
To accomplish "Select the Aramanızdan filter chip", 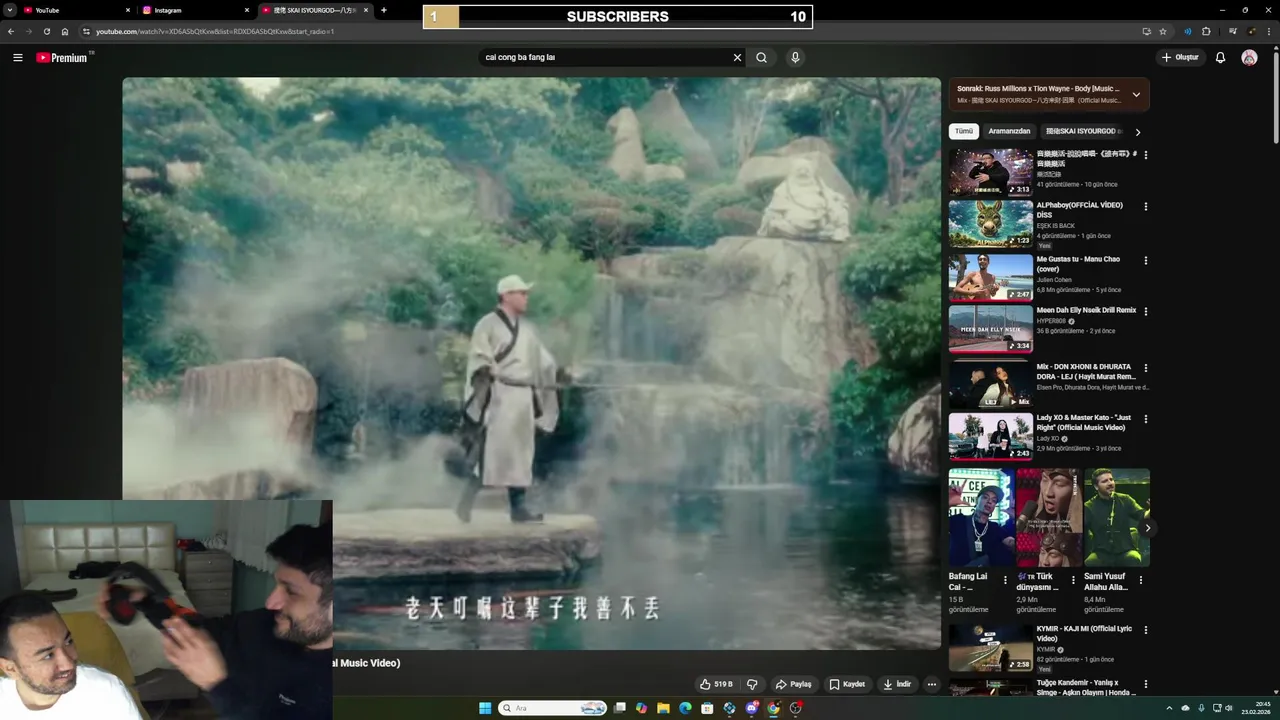I will tap(1009, 131).
